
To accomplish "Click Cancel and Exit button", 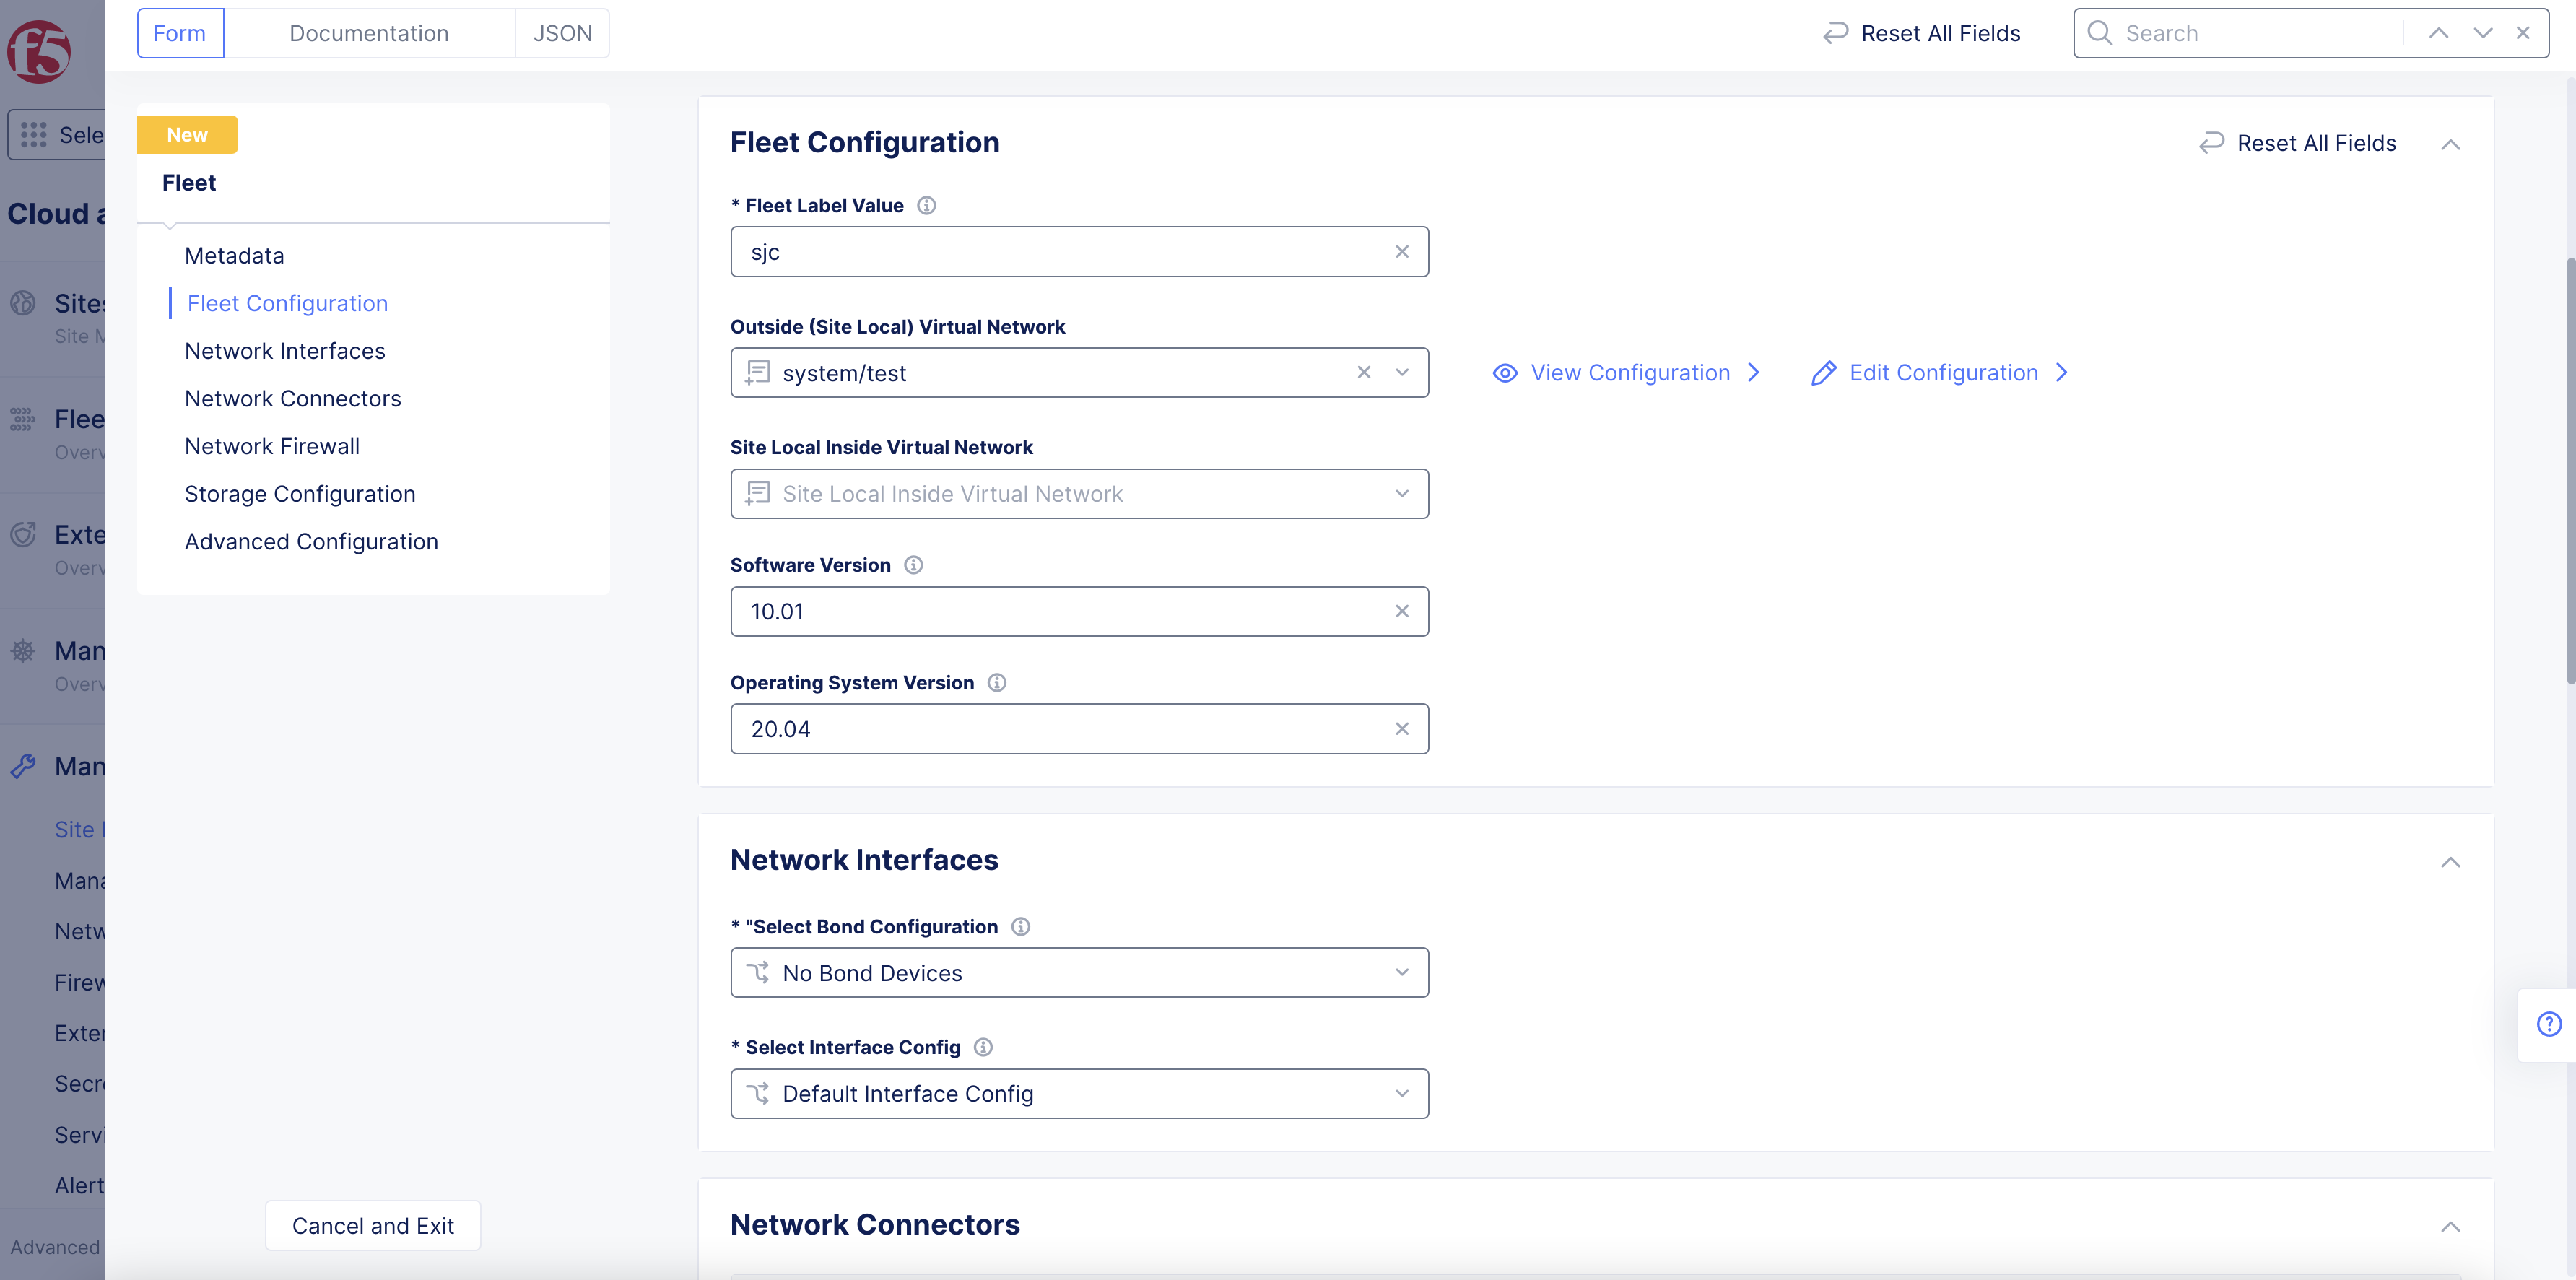I will tap(373, 1226).
